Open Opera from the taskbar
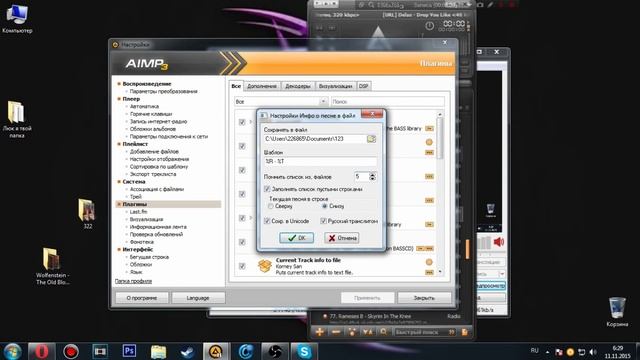The height and width of the screenshot is (360, 640). [41, 351]
